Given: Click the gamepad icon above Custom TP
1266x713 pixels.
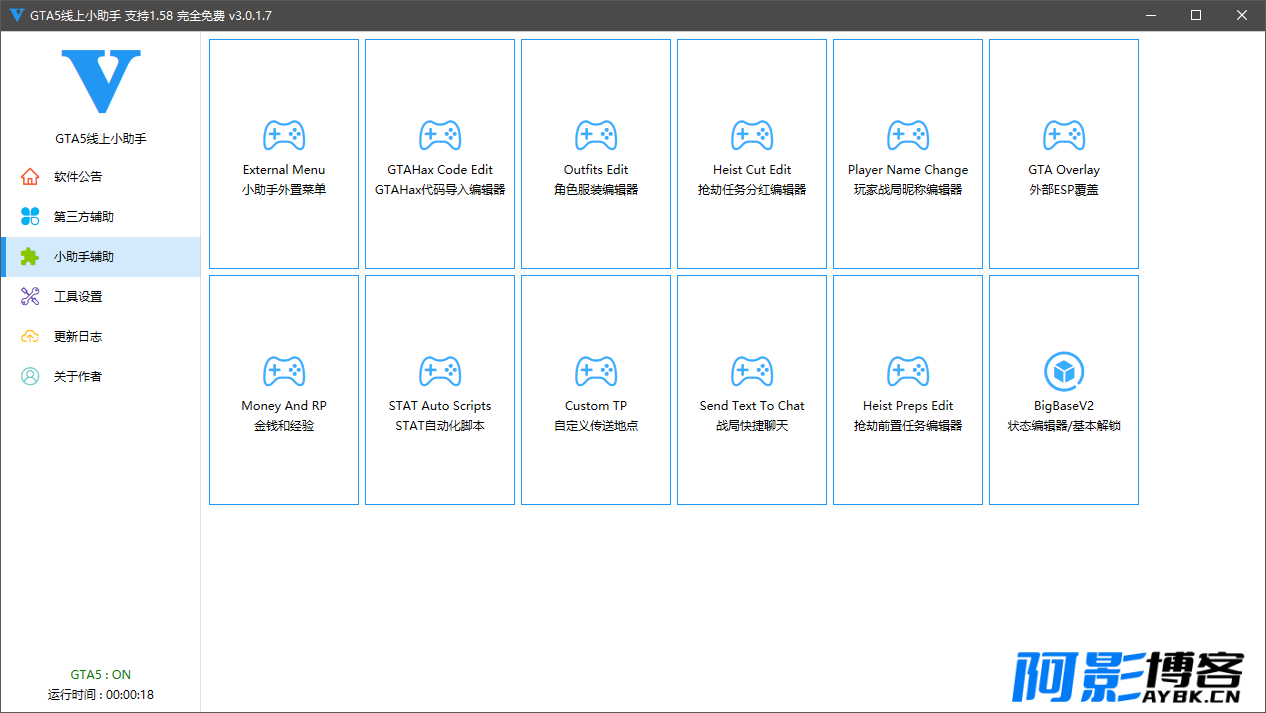Looking at the screenshot, I should (x=596, y=371).
